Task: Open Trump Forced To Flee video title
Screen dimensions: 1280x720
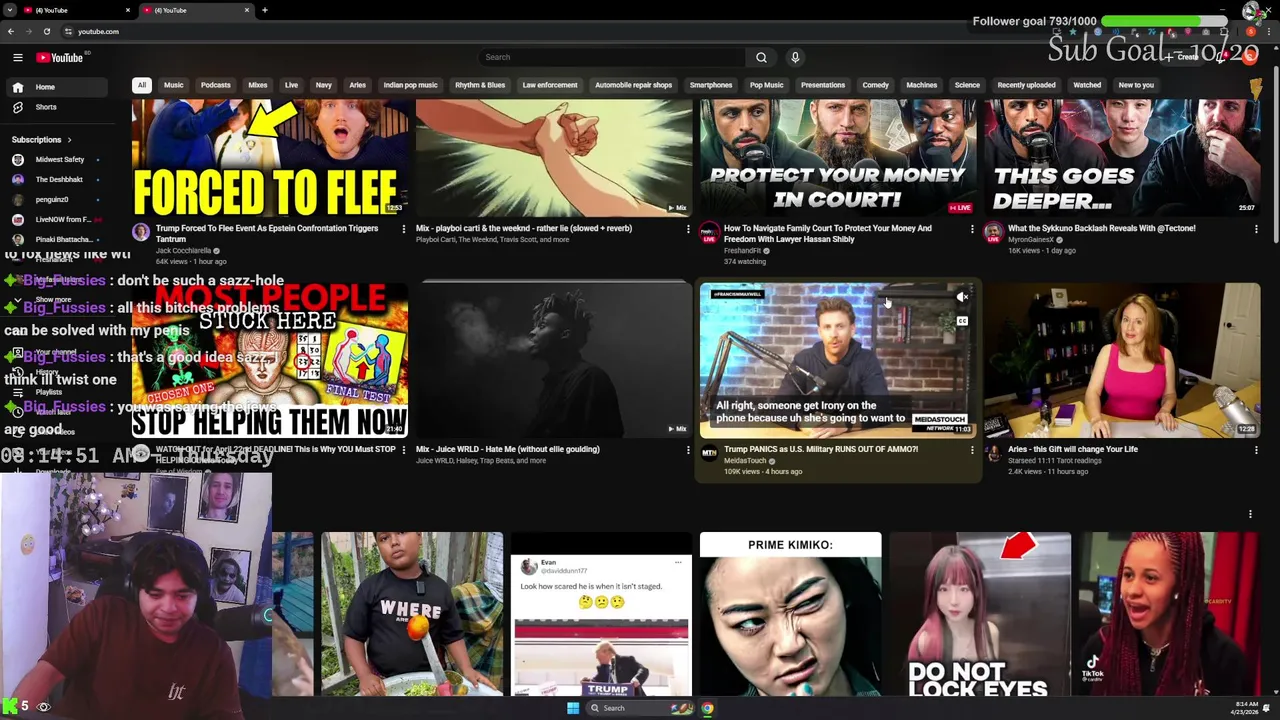Action: (x=267, y=234)
